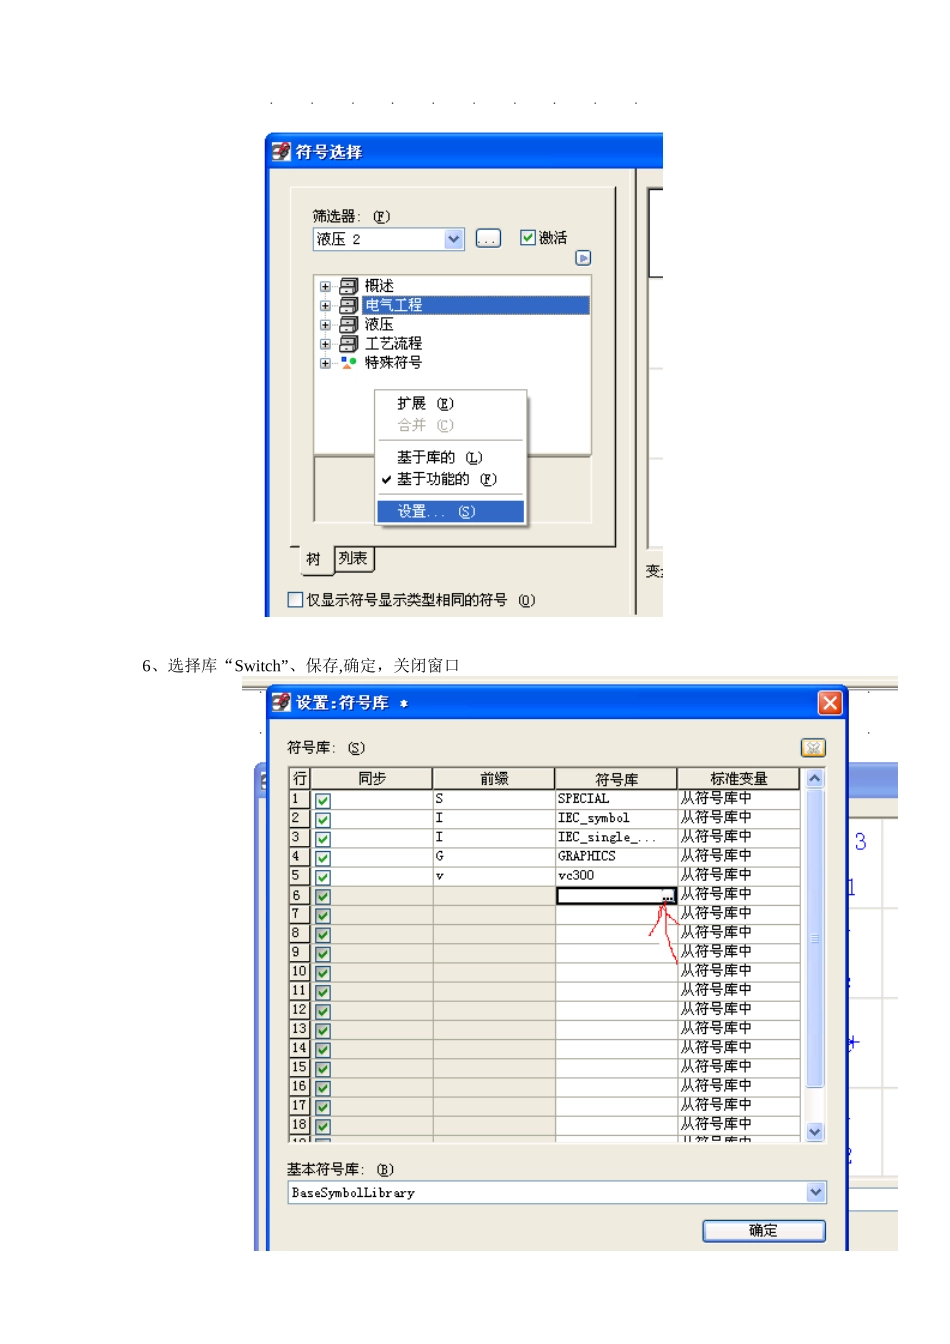Select the SPECIAL library cell
The width and height of the screenshot is (950, 1344).
coord(616,799)
